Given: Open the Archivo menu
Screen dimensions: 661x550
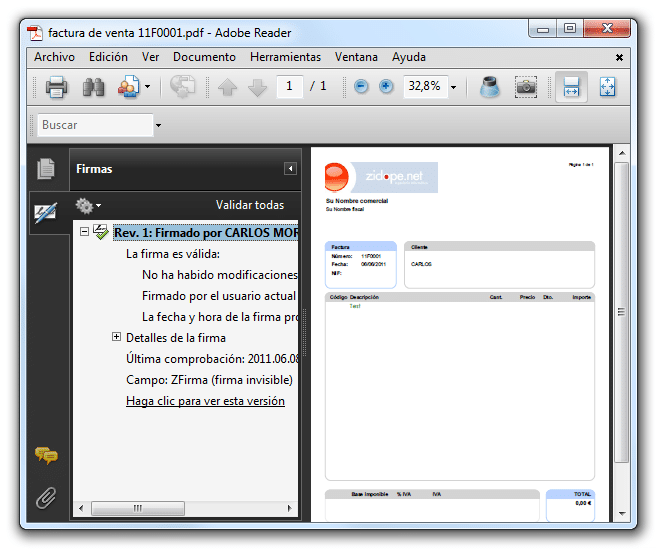Looking at the screenshot, I should click(x=54, y=57).
